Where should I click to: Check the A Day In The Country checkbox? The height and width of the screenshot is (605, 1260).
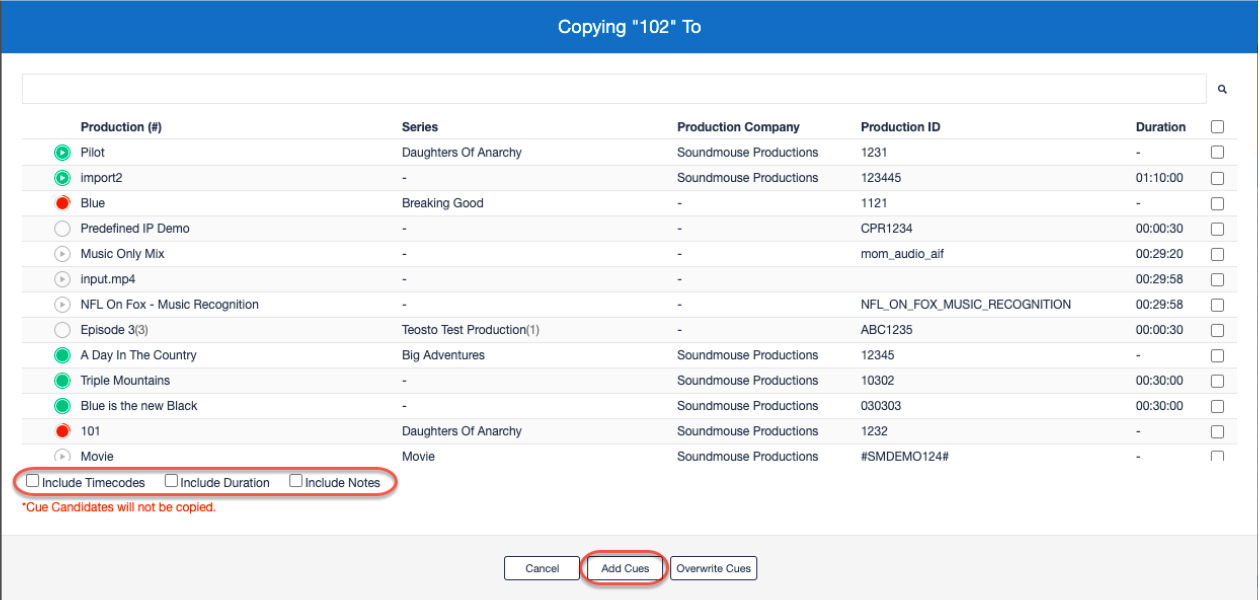point(1217,355)
